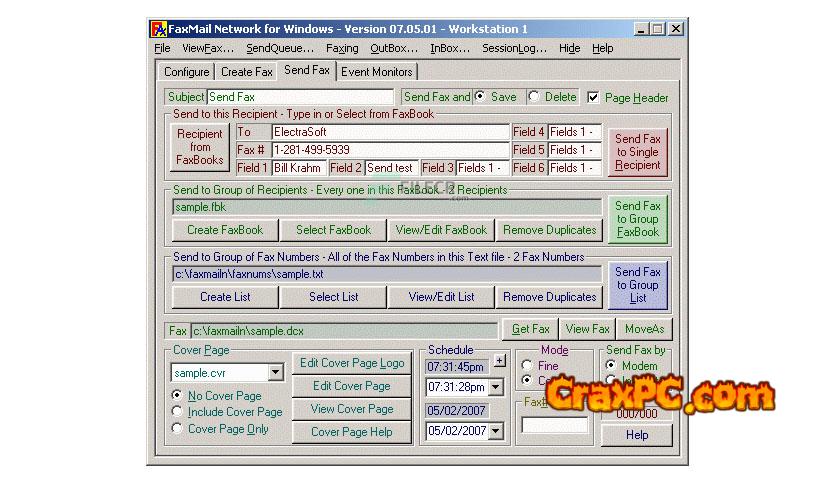Click the Select List button

[x=333, y=297]
